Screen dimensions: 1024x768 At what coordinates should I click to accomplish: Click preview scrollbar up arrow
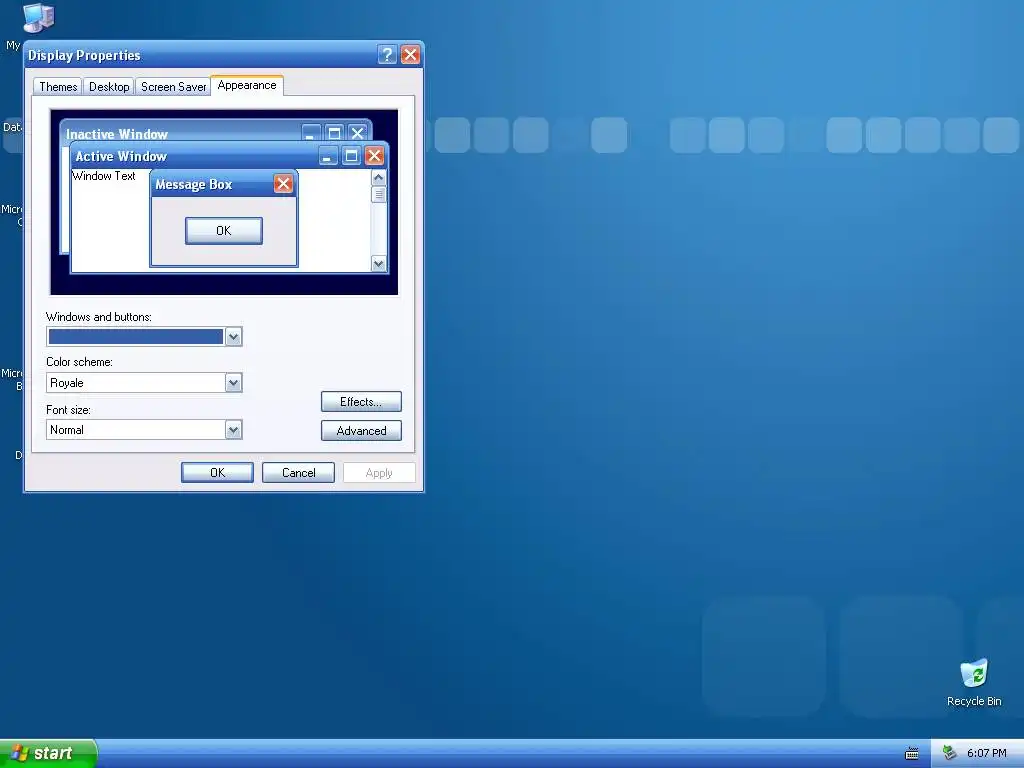[379, 178]
